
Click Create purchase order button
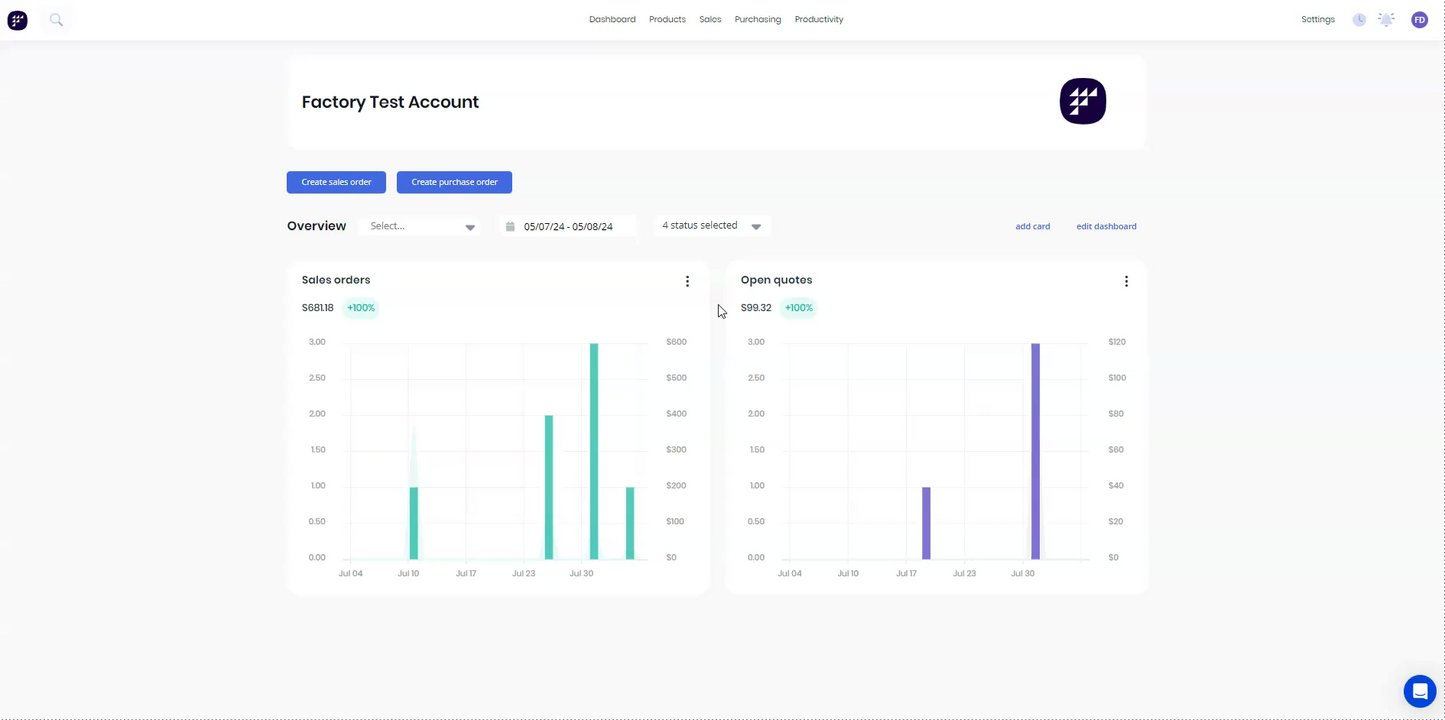tap(454, 182)
